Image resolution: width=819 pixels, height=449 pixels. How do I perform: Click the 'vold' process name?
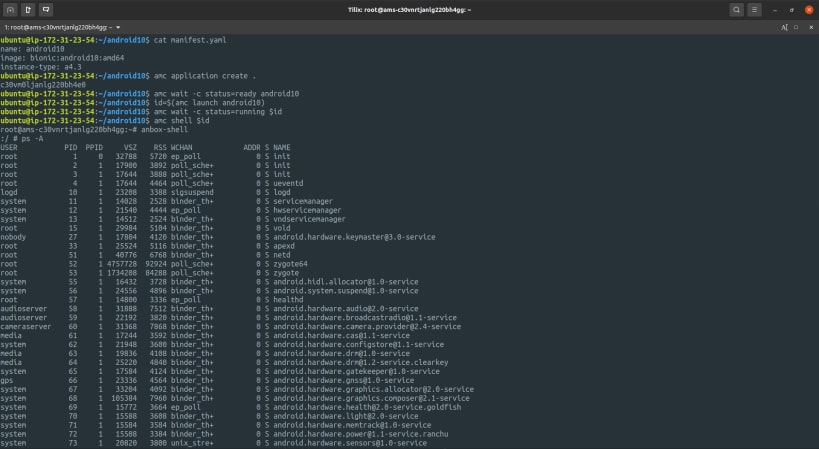coord(282,228)
